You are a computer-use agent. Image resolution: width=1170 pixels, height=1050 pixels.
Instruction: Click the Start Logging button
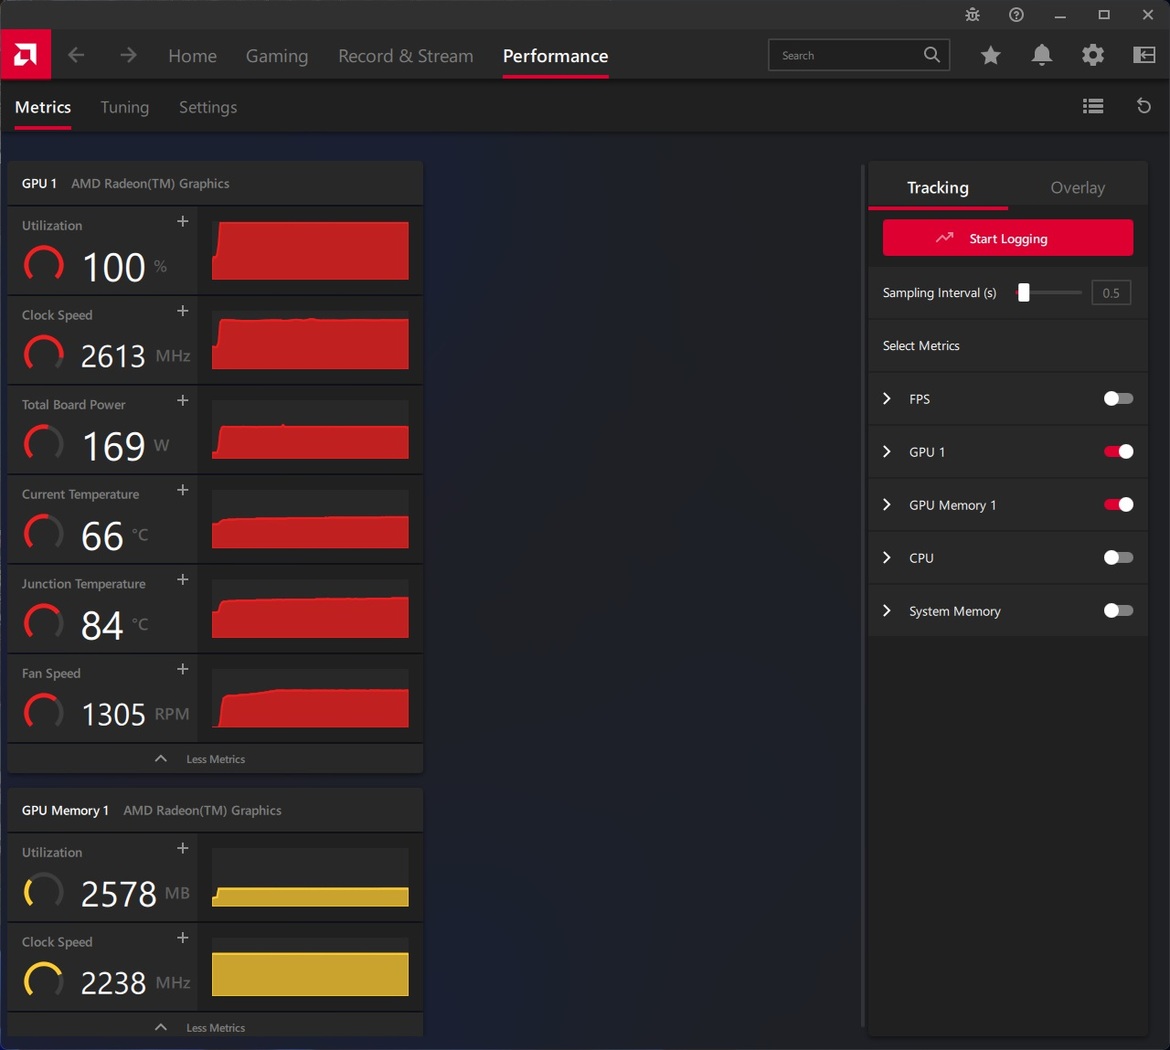click(x=1007, y=238)
